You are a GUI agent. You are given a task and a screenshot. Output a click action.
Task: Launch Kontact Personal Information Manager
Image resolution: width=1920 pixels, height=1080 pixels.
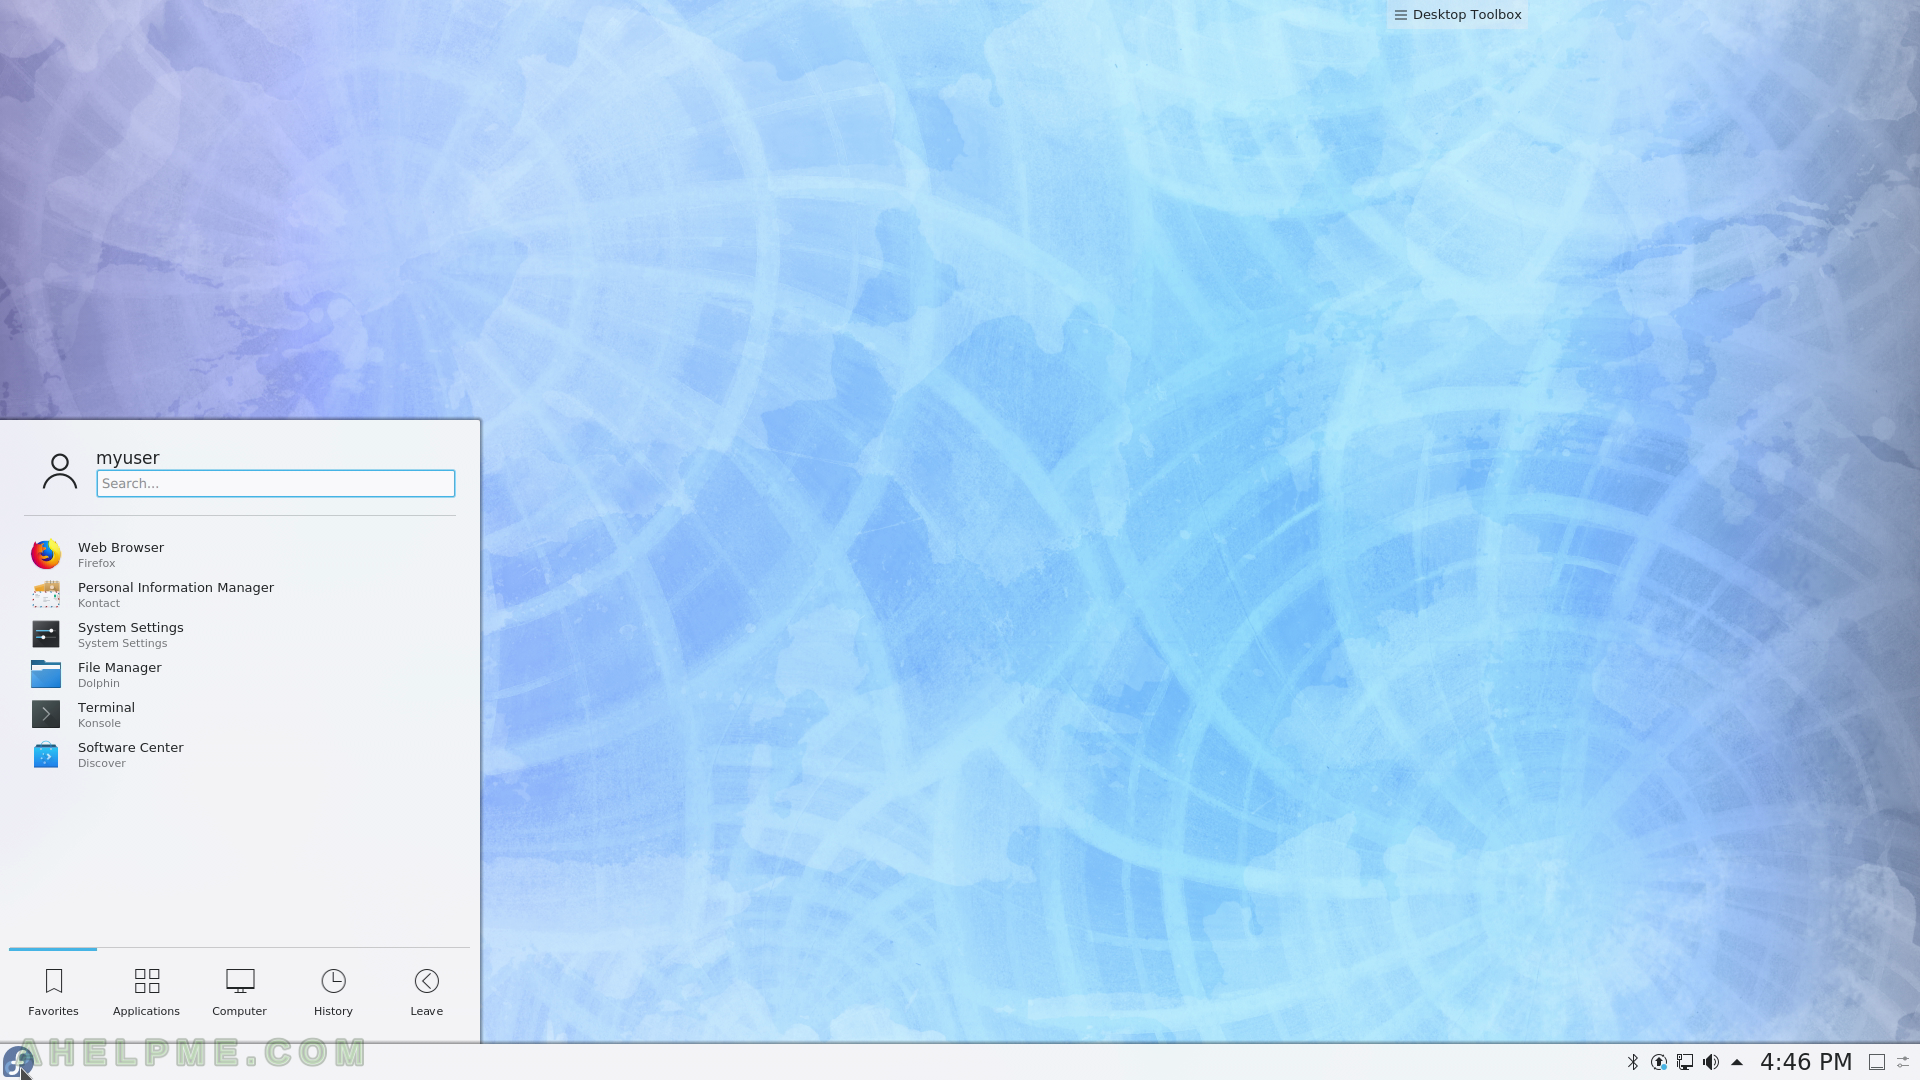click(240, 594)
